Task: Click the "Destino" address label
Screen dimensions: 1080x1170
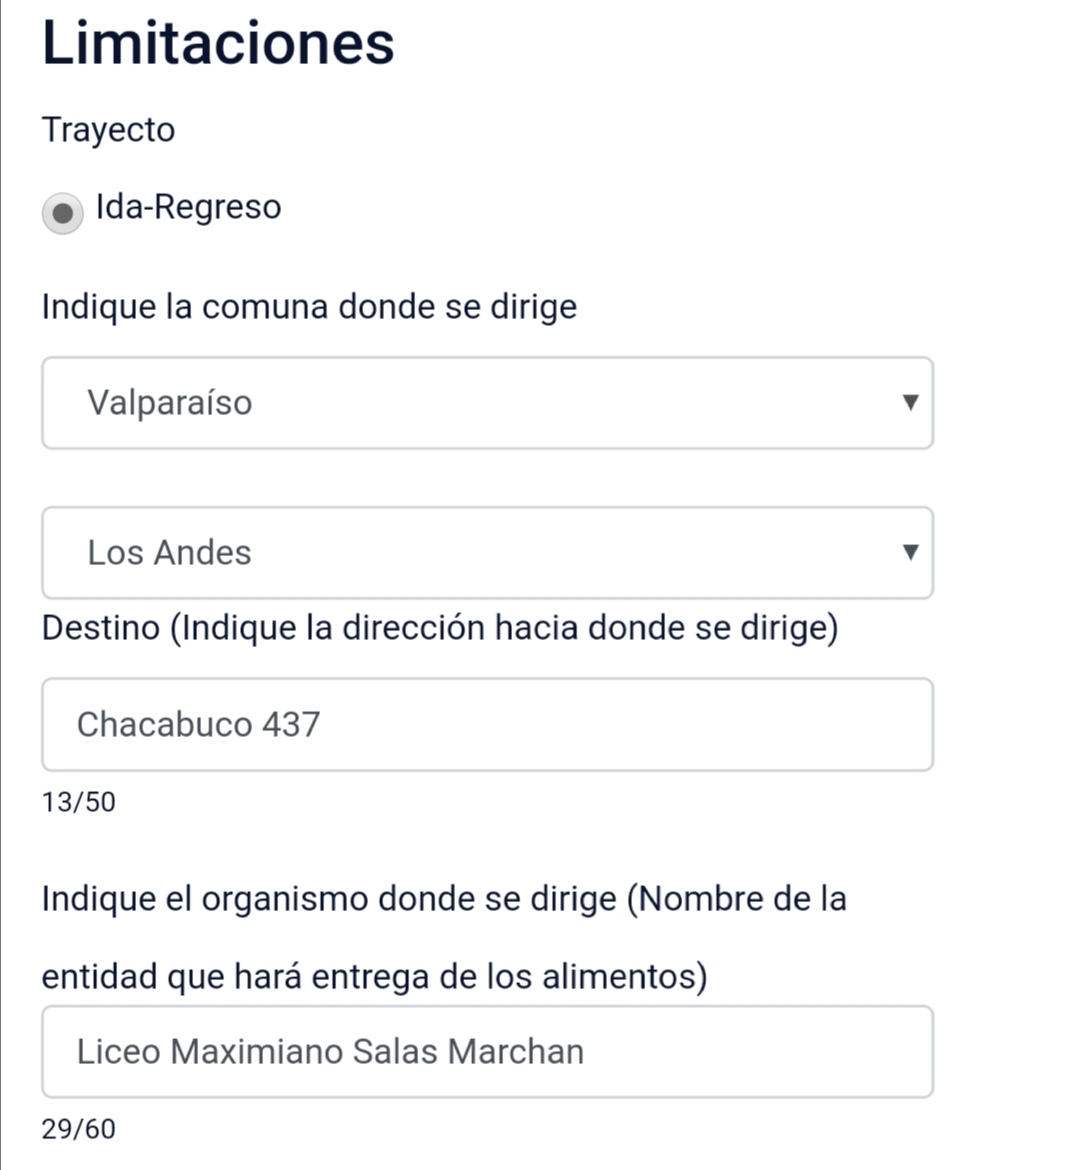Action: pyautogui.click(x=440, y=628)
